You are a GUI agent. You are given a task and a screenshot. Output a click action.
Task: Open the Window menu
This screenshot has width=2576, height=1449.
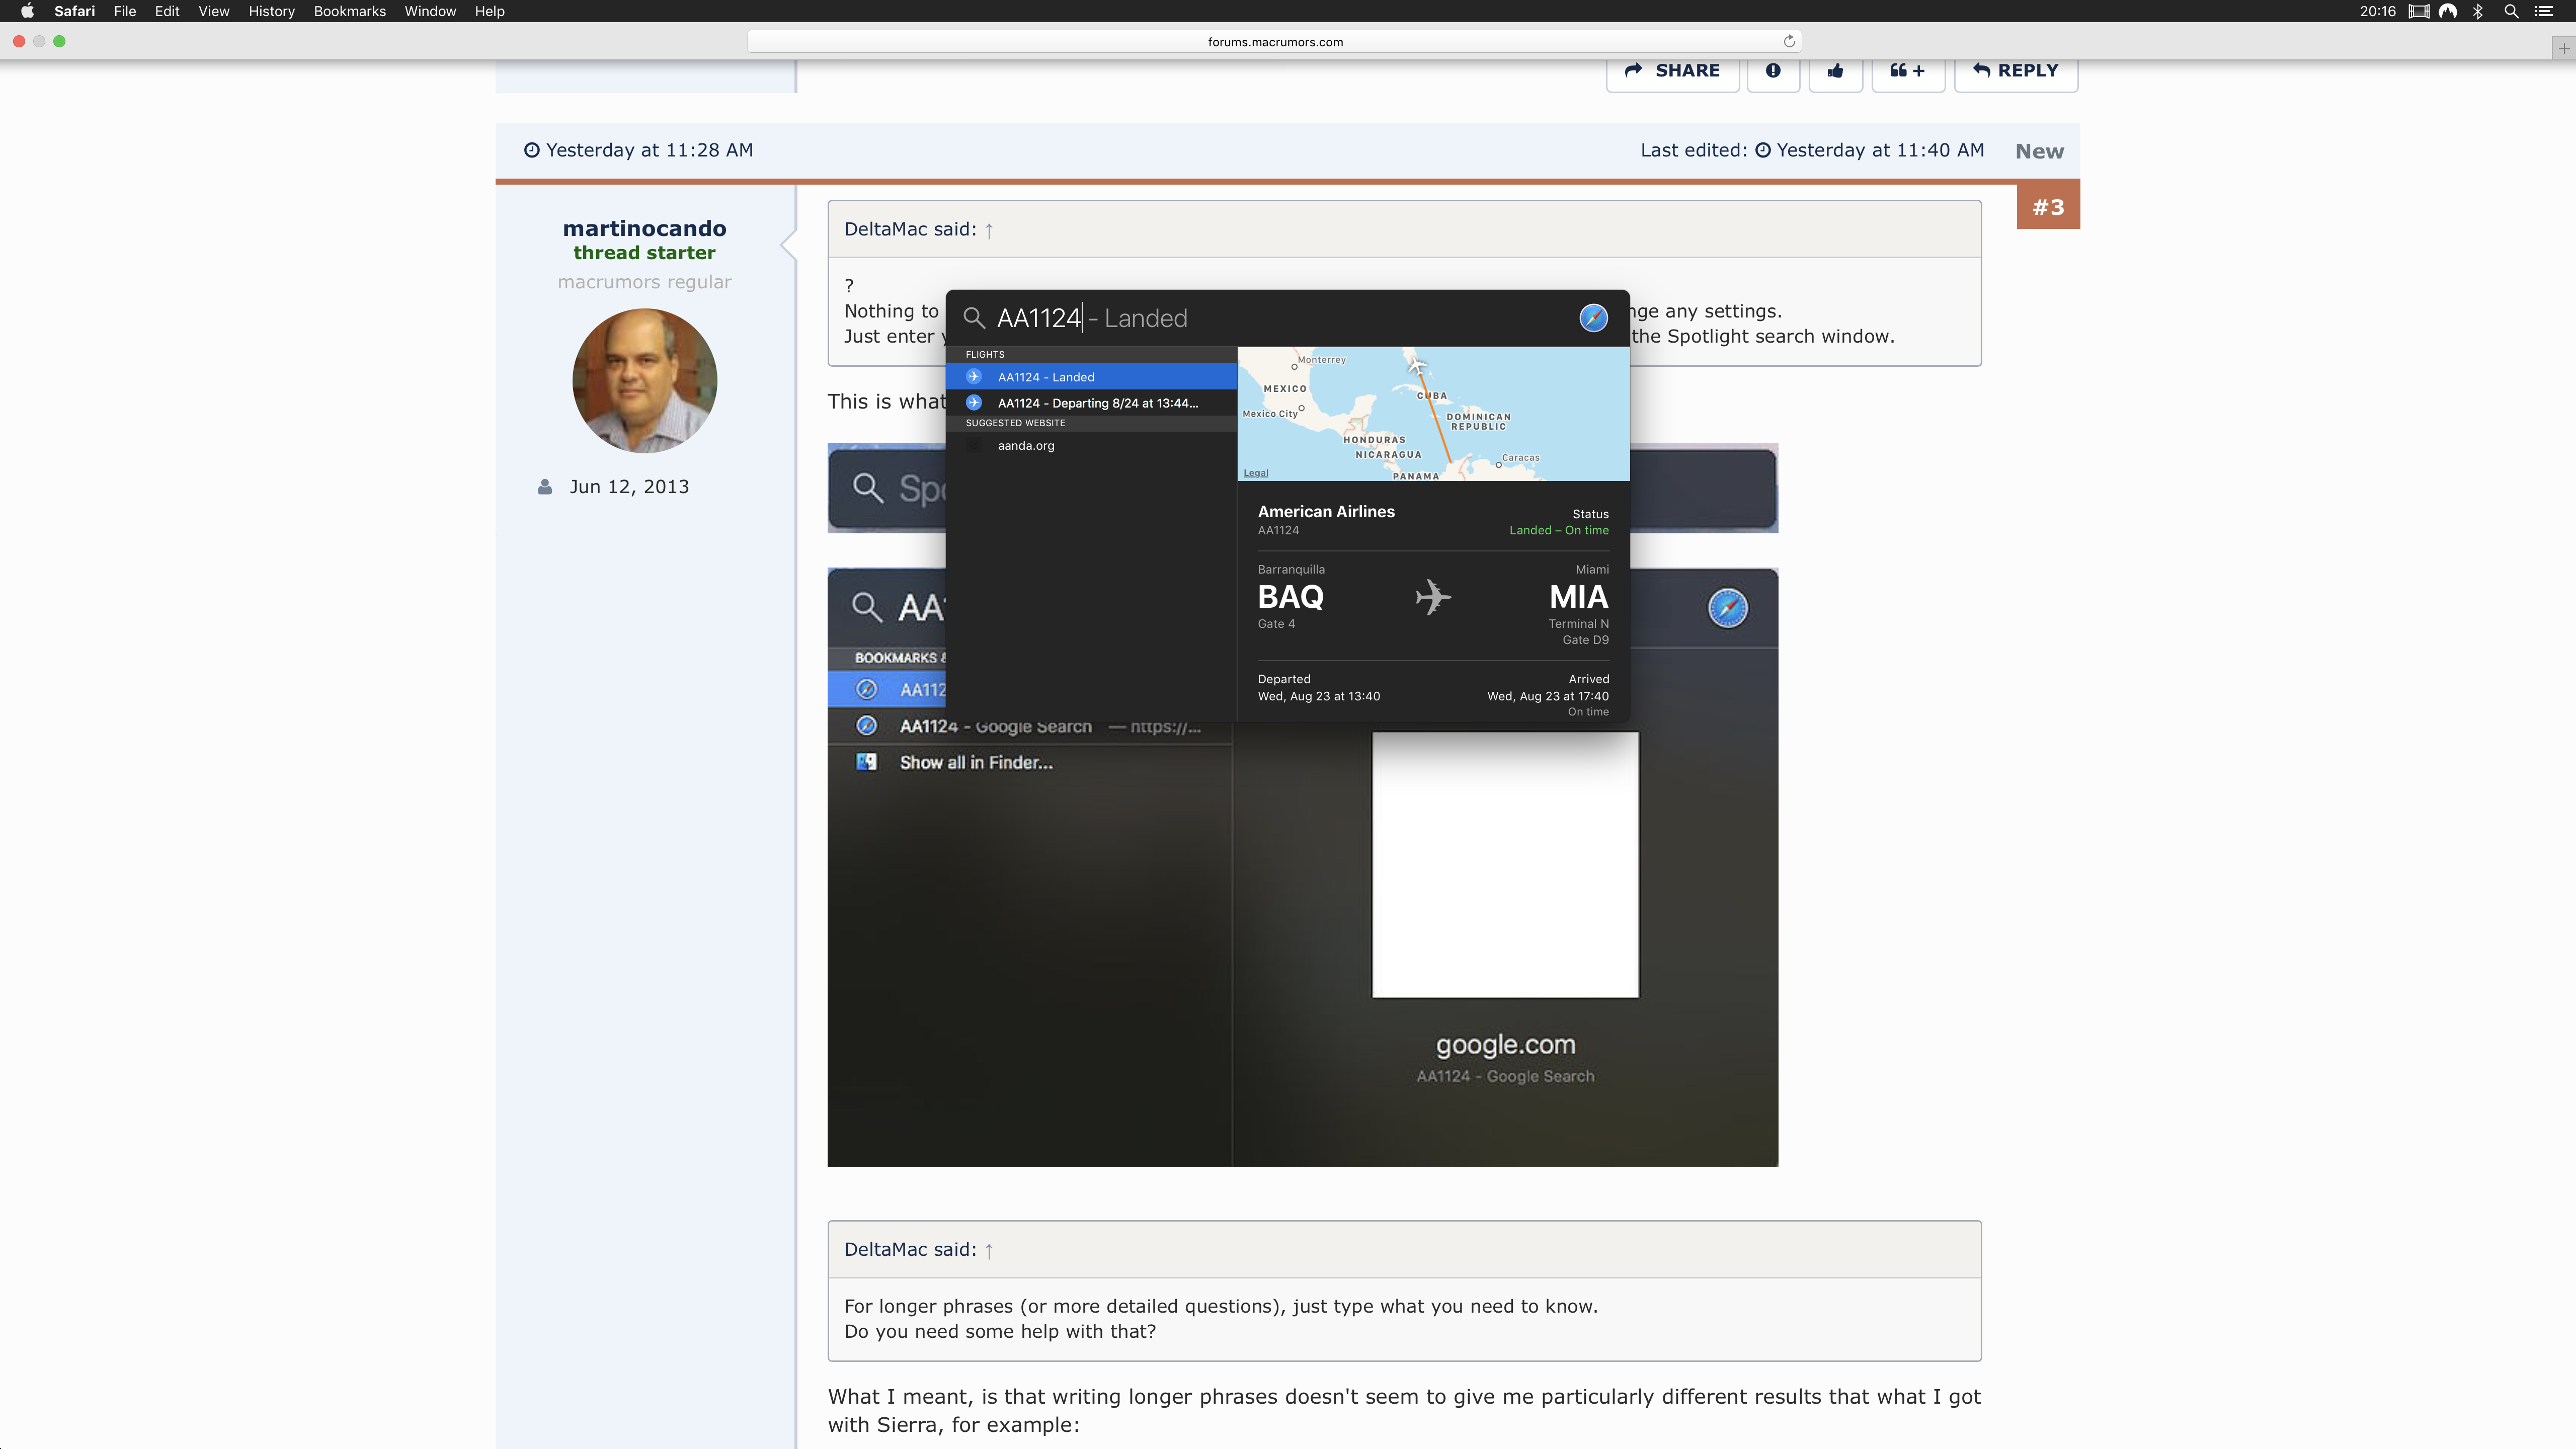(x=430, y=11)
